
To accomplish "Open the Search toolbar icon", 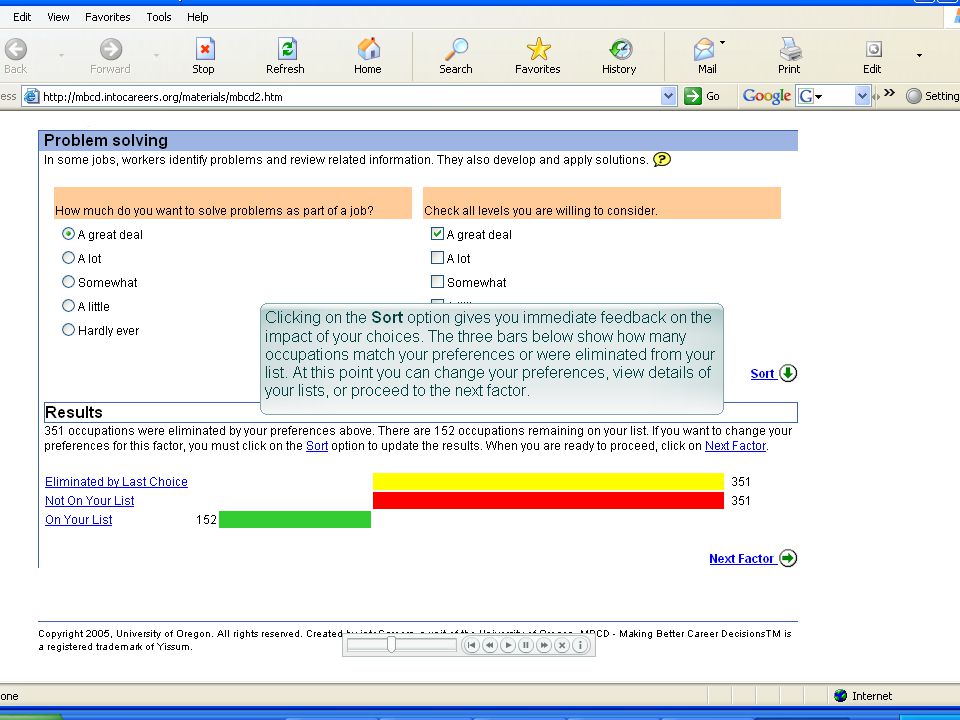I will [x=456, y=49].
